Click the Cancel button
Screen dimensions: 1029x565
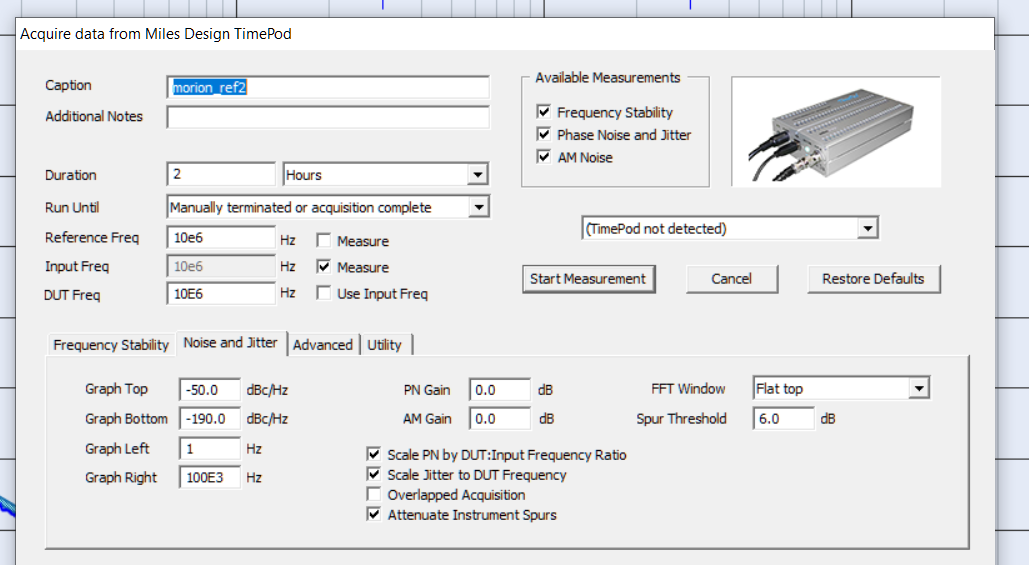(x=732, y=279)
